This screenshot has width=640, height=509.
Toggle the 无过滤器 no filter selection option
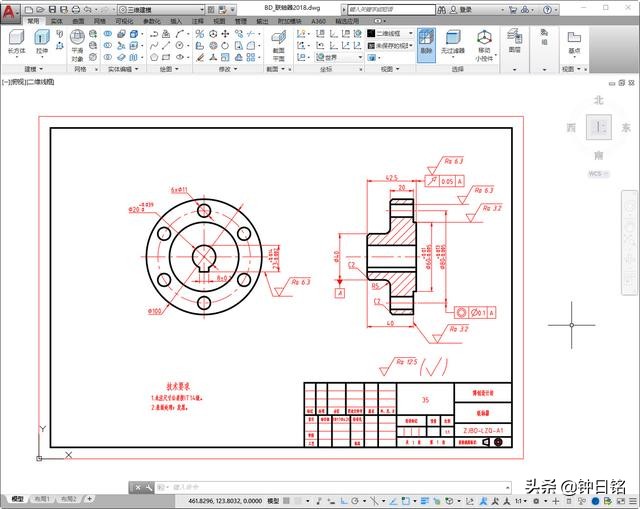point(453,43)
